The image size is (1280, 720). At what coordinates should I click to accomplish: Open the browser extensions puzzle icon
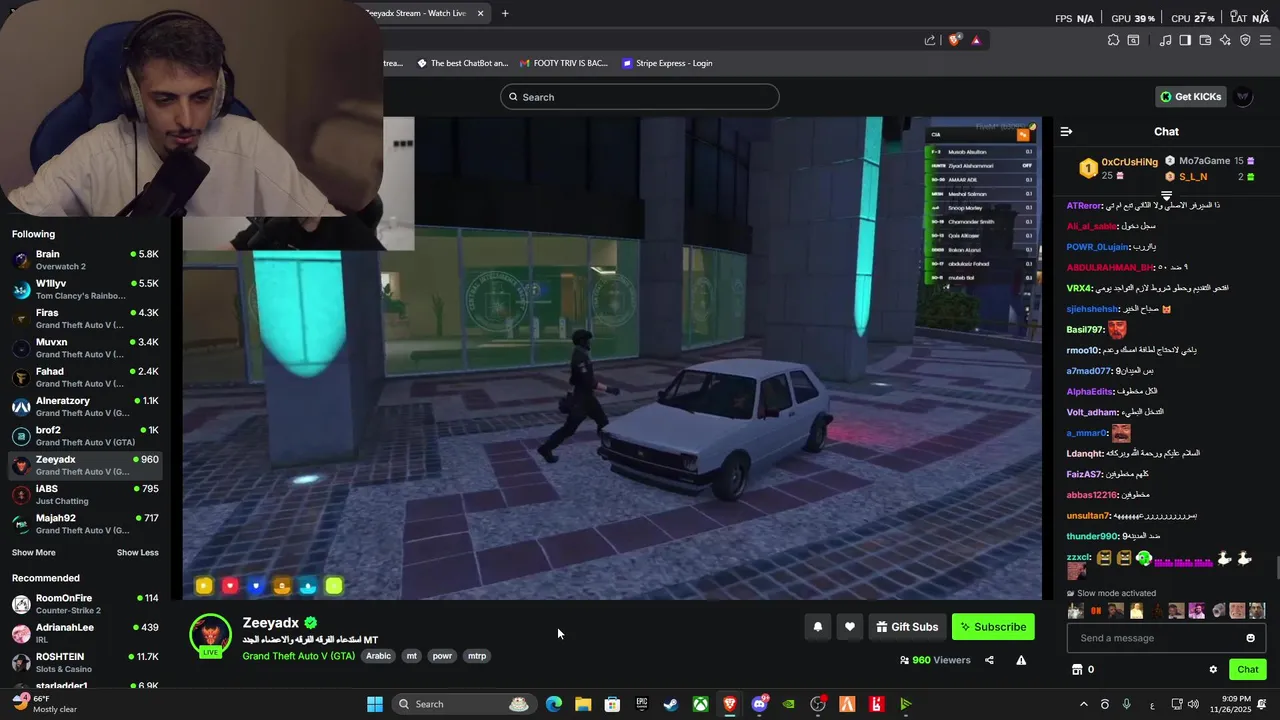point(1113,40)
